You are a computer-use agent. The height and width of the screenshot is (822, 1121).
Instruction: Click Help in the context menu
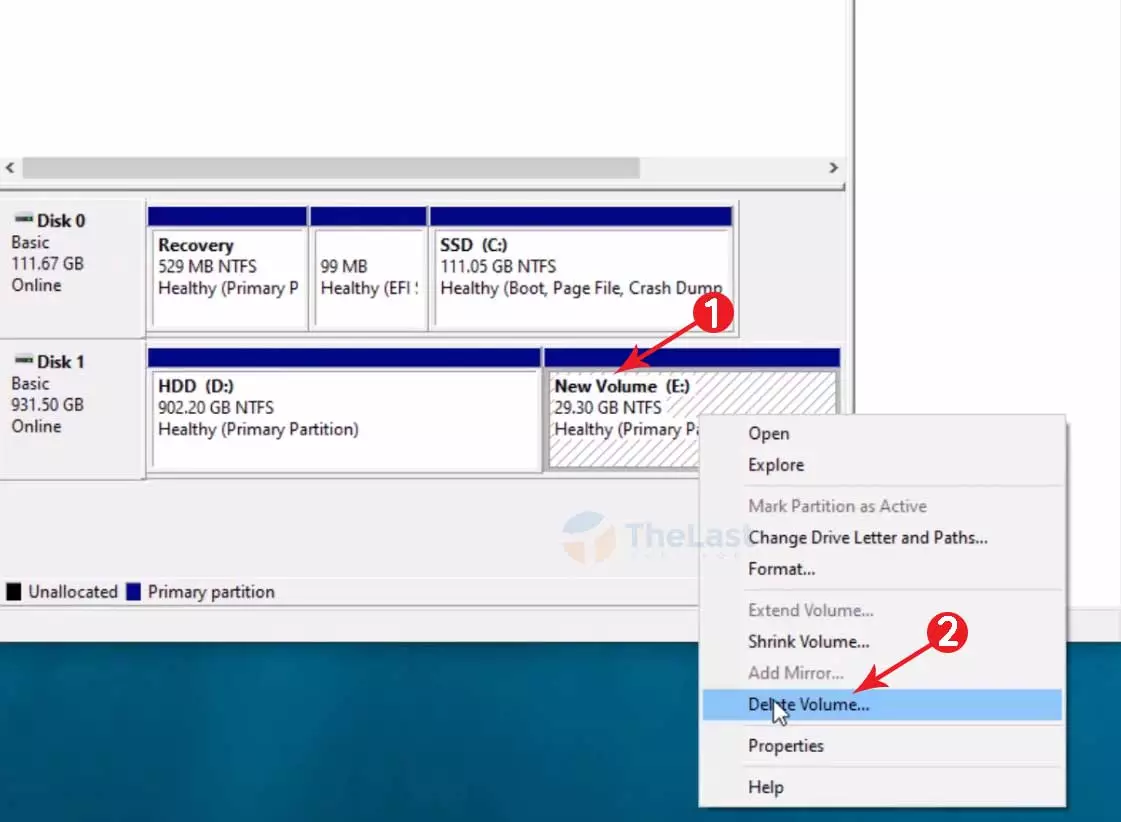765,787
